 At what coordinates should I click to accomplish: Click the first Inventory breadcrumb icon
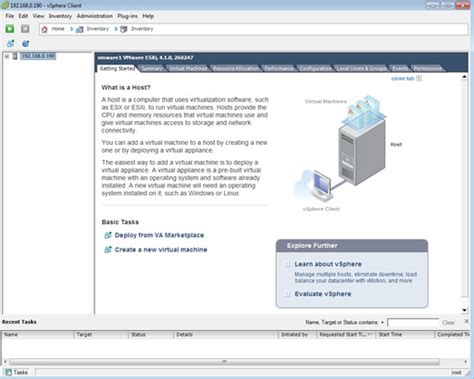tap(80, 29)
